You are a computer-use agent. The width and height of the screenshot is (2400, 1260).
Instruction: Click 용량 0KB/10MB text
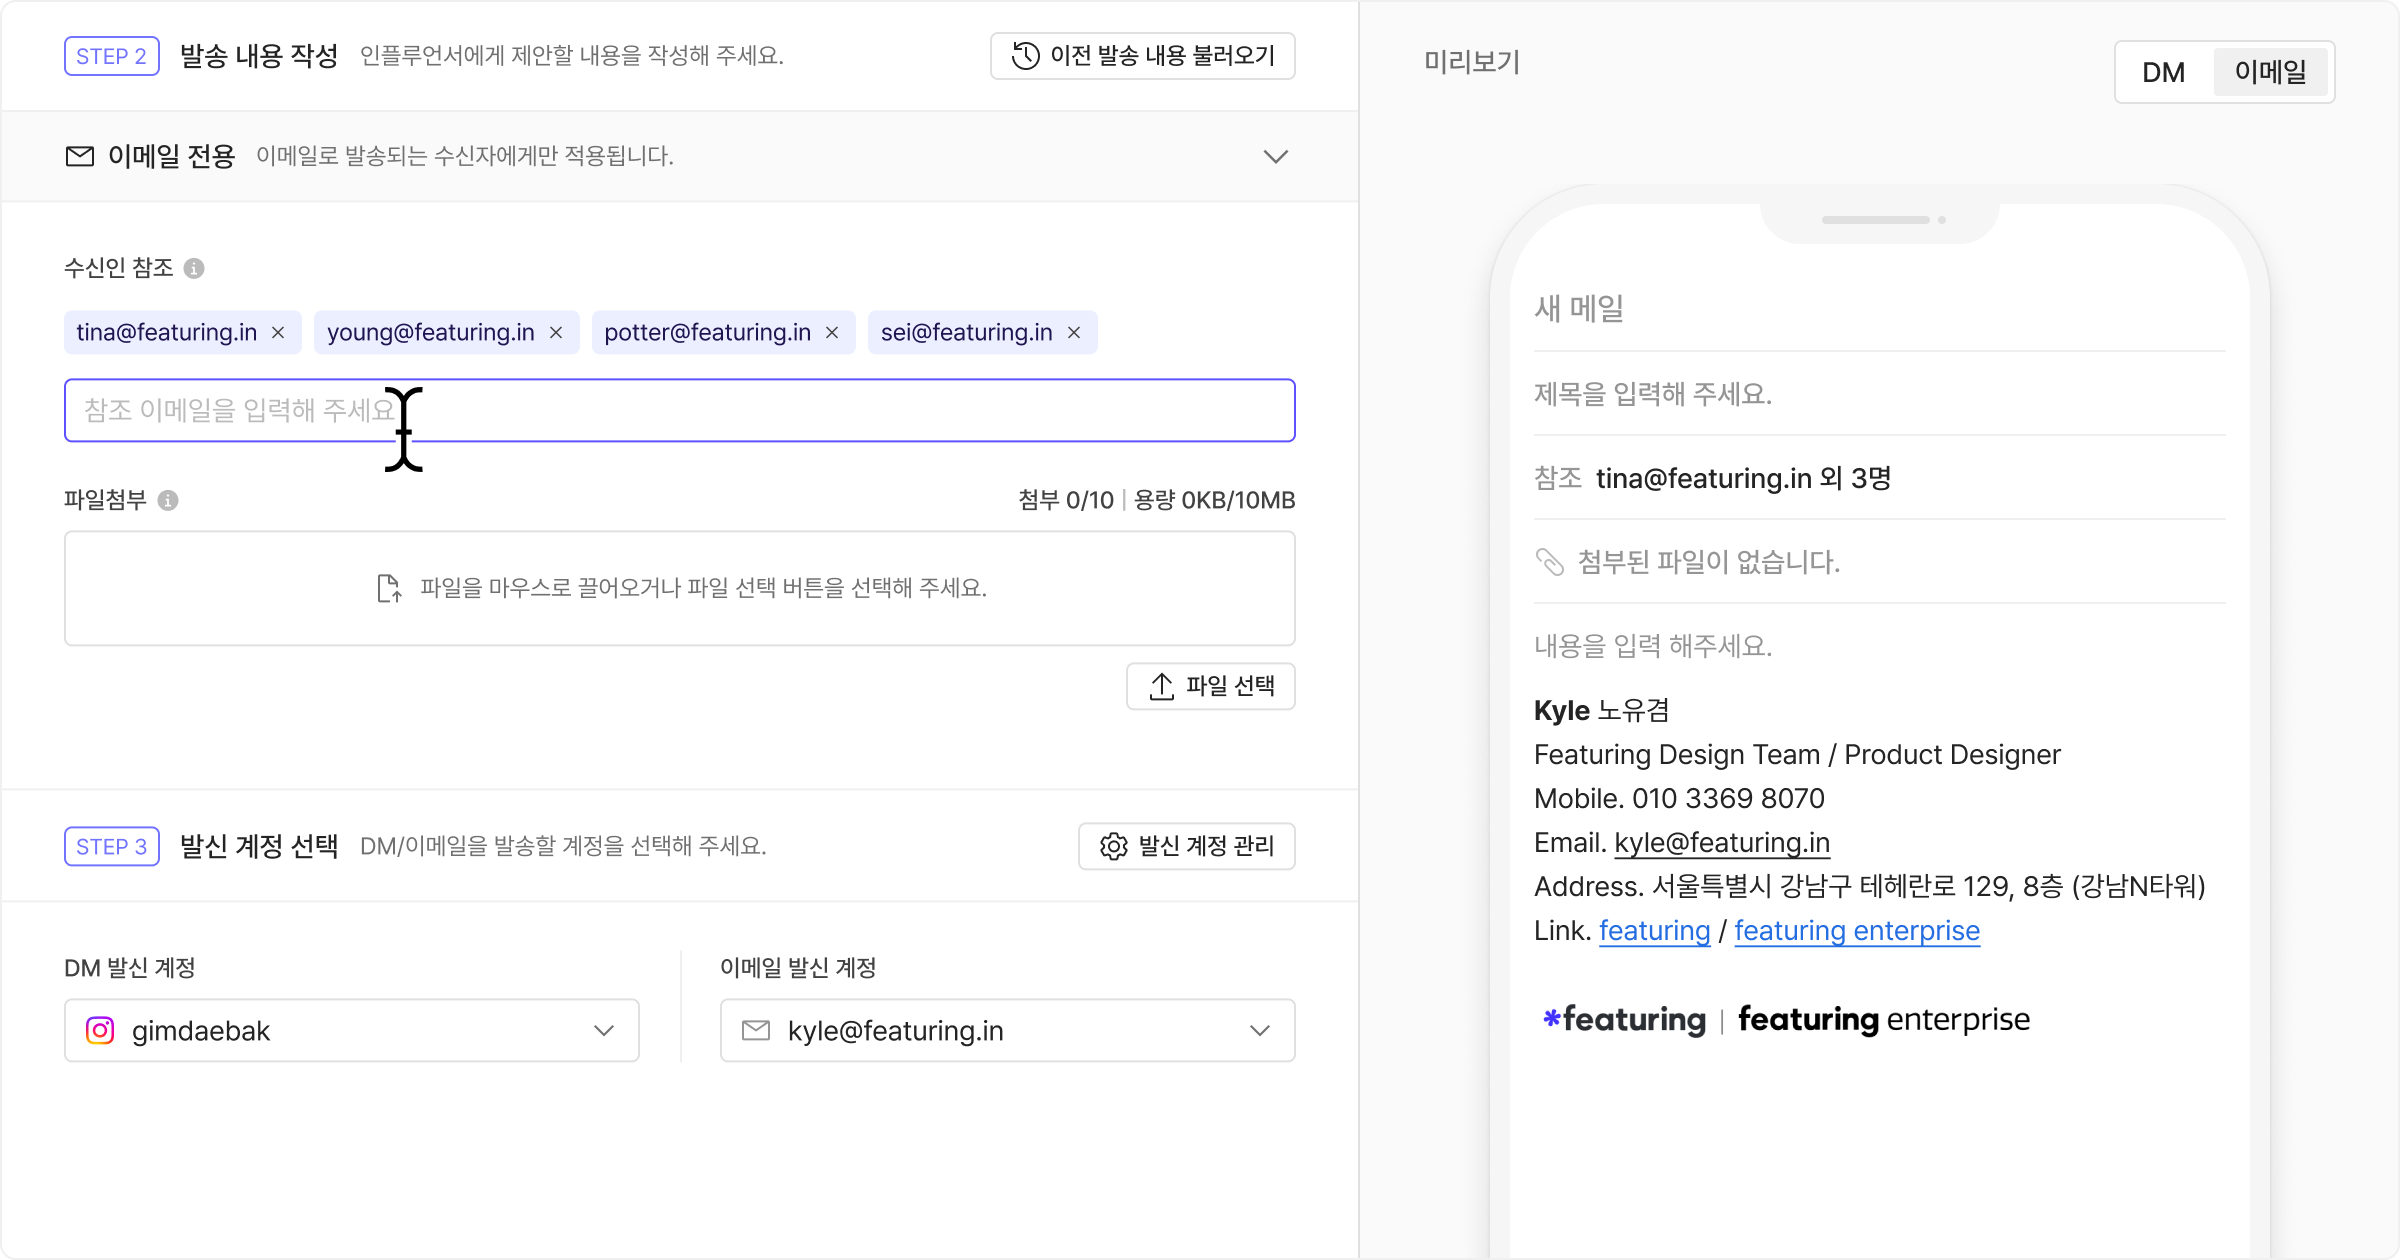click(1214, 500)
